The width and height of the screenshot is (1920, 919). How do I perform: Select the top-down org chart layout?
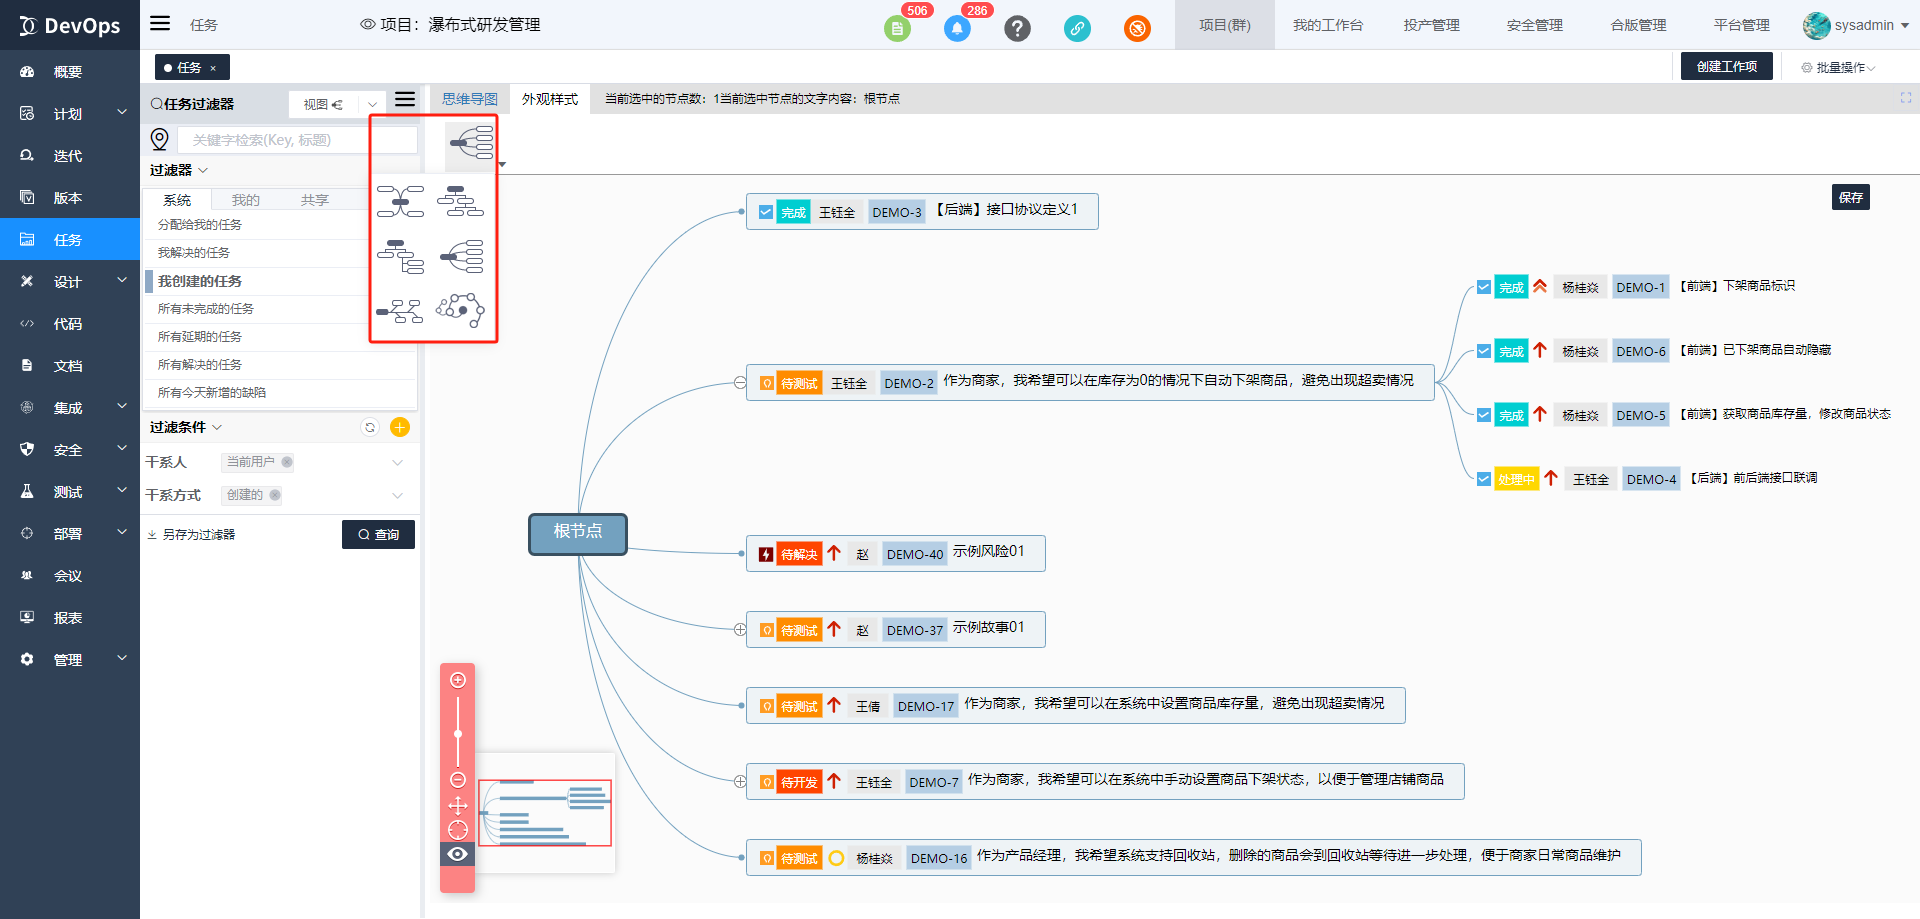[x=461, y=201]
